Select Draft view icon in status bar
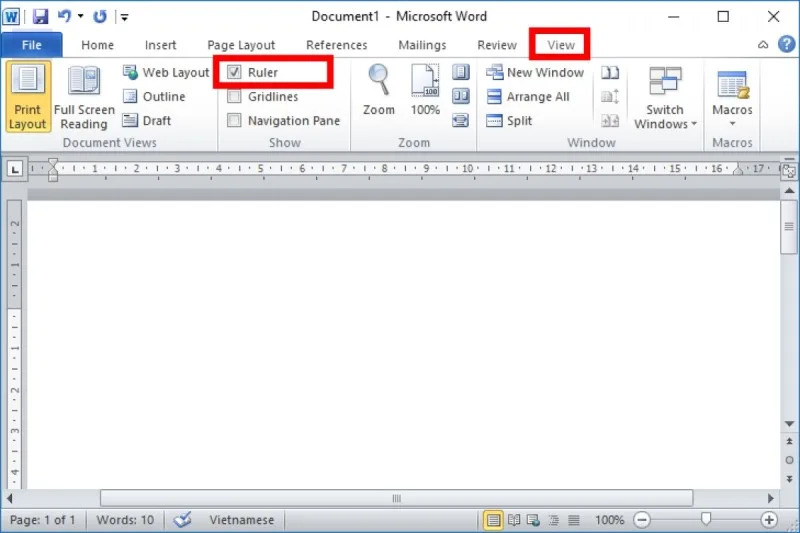800x533 pixels. coord(574,520)
